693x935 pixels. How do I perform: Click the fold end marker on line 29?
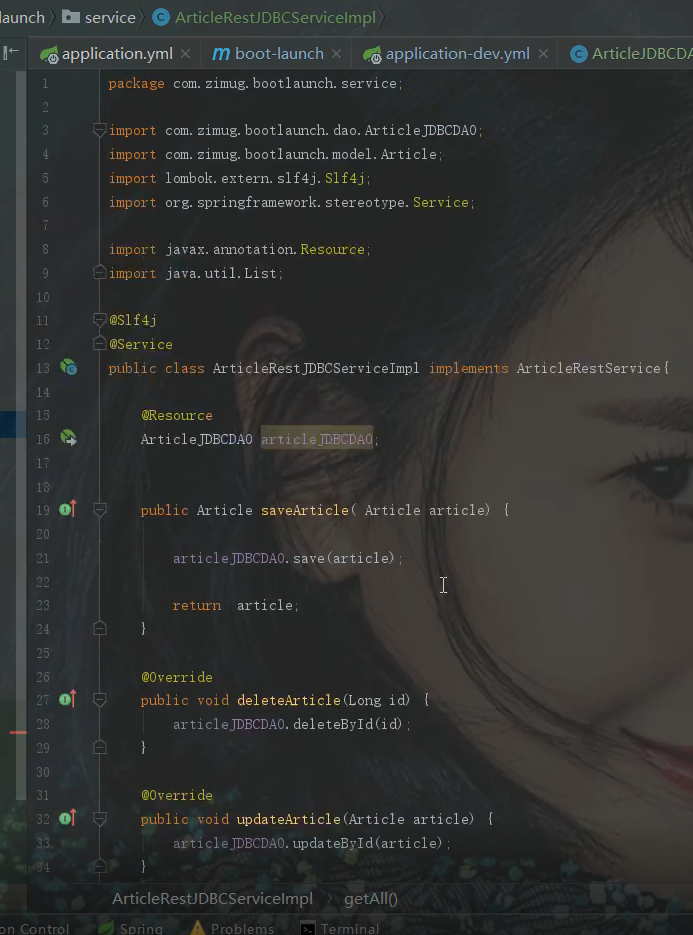coord(100,747)
